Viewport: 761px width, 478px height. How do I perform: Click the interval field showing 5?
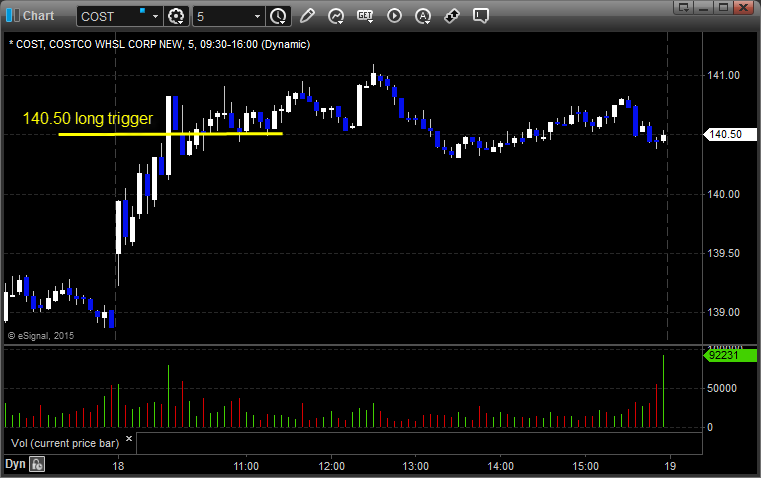coord(222,16)
